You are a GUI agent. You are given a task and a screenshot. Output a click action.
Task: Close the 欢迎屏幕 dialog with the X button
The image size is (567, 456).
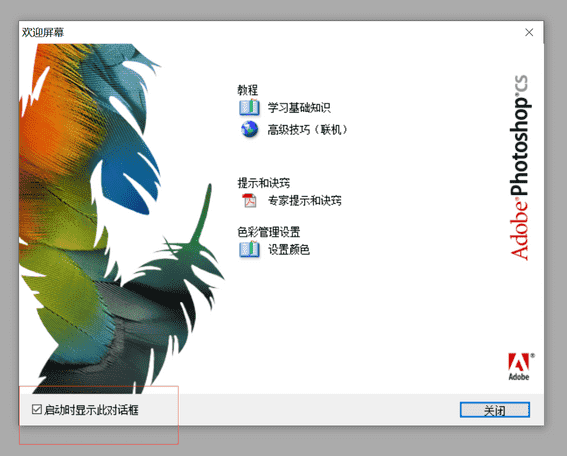click(x=529, y=33)
